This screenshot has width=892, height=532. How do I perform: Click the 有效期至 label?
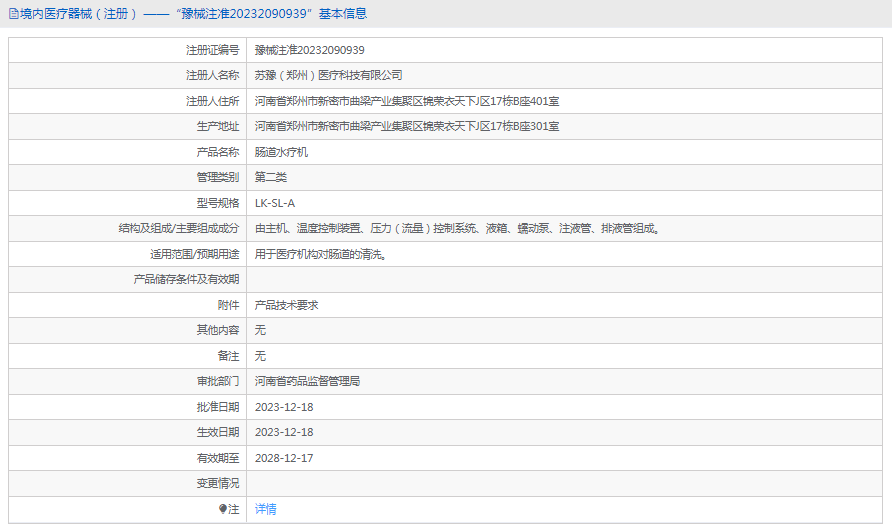218,458
